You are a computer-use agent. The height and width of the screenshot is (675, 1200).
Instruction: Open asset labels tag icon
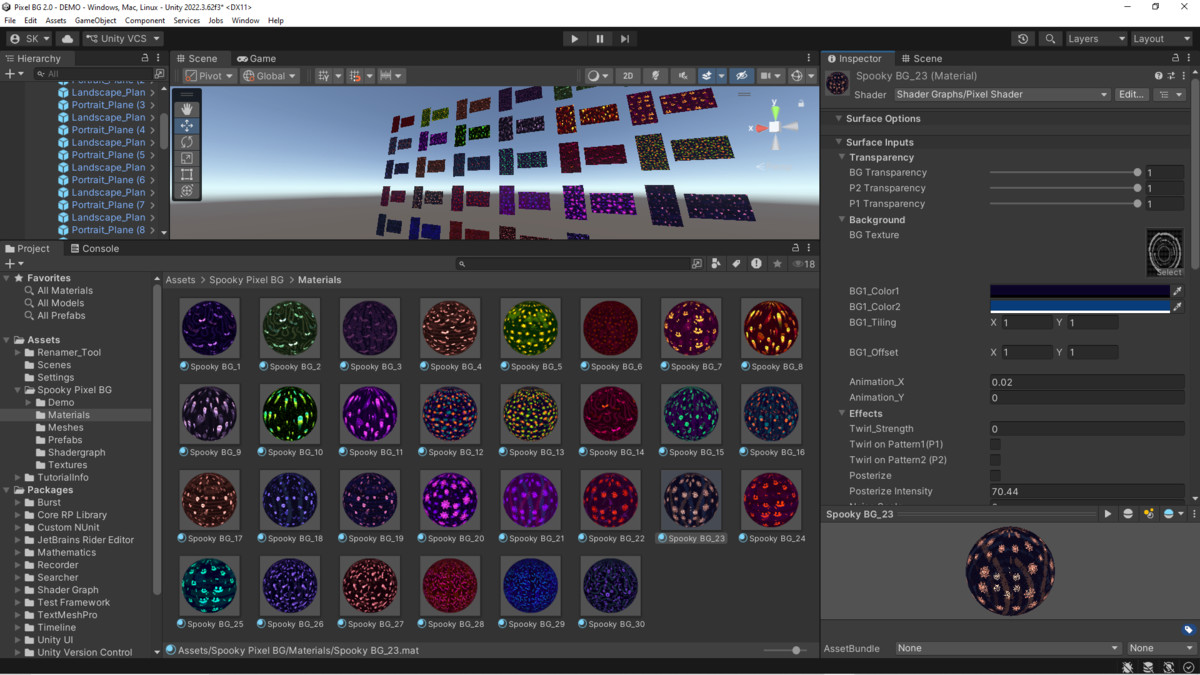pyautogui.click(x=1188, y=630)
